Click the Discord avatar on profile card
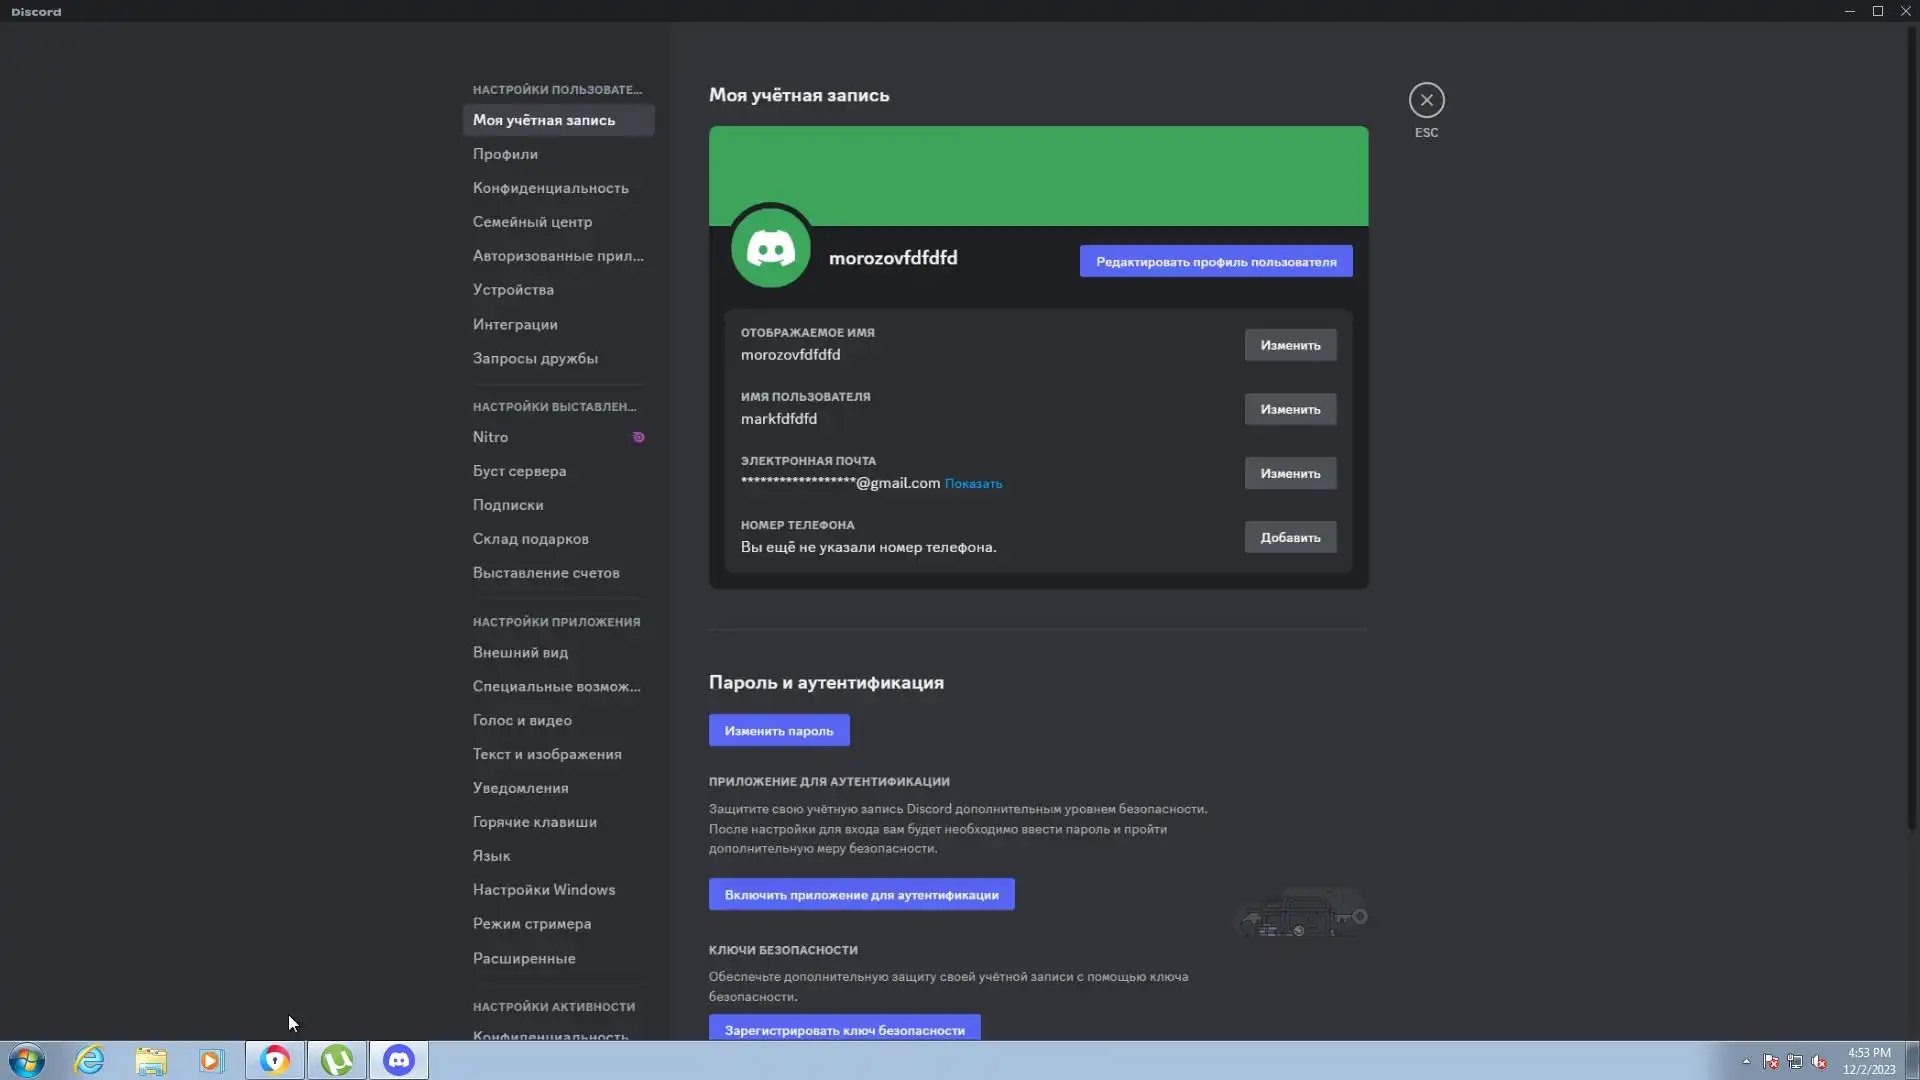Screen dimensions: 1920x1080 [x=770, y=248]
